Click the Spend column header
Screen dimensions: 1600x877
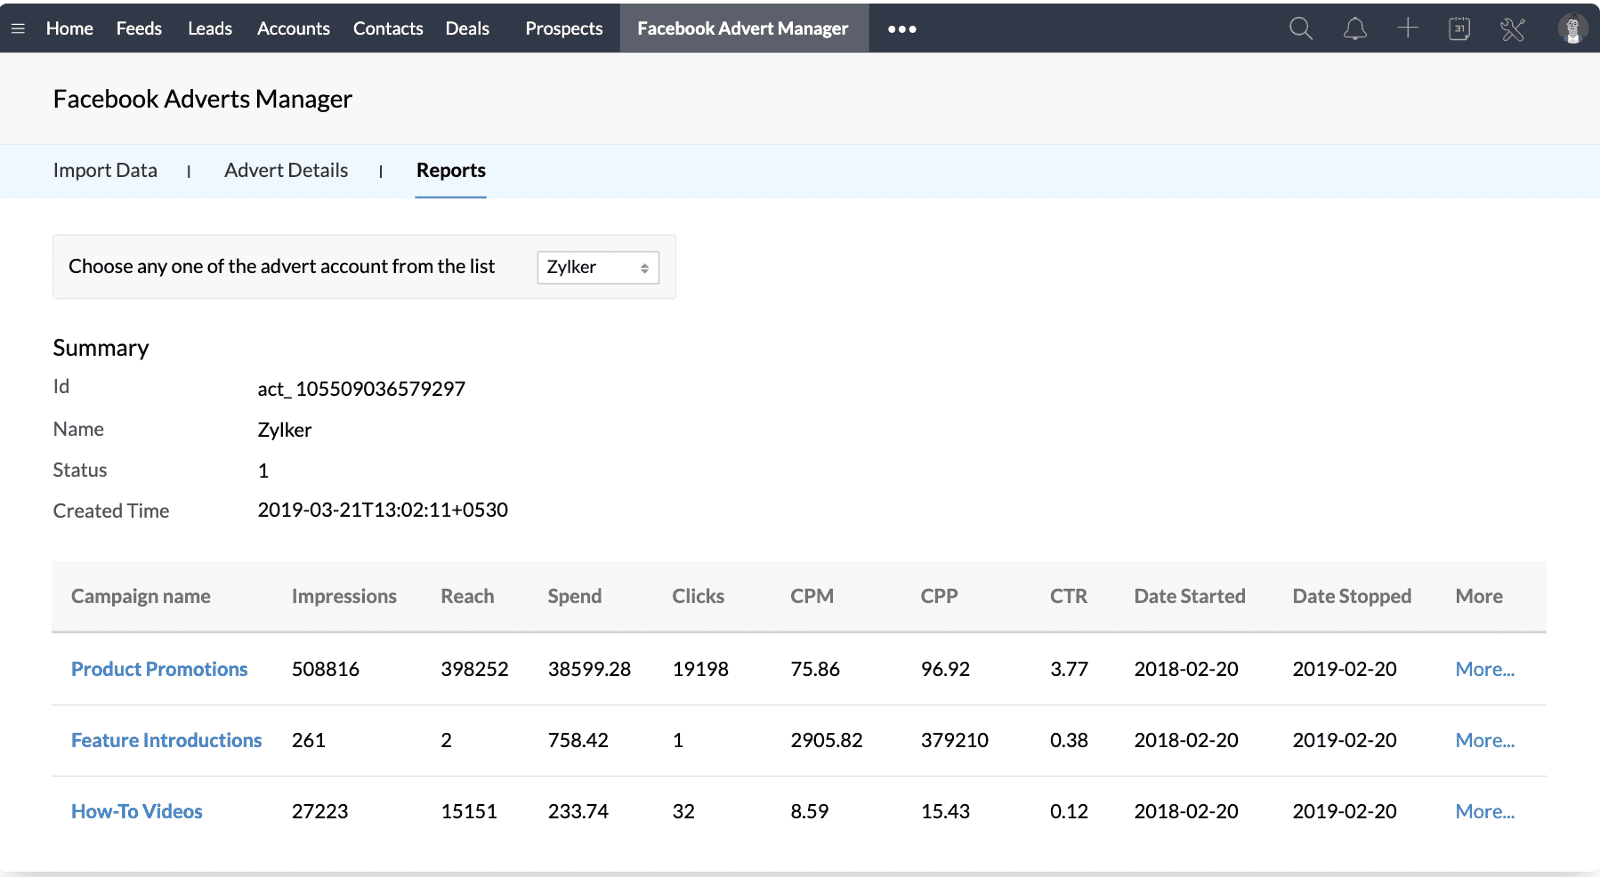pos(575,596)
